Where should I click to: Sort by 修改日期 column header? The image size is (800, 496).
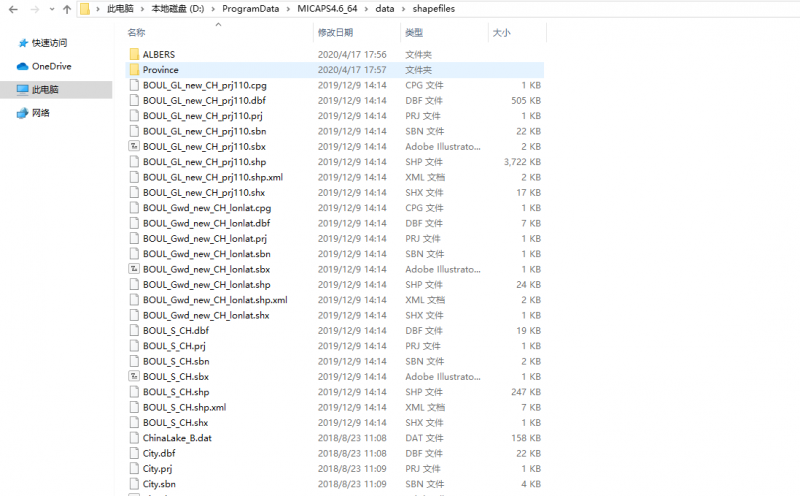[335, 33]
